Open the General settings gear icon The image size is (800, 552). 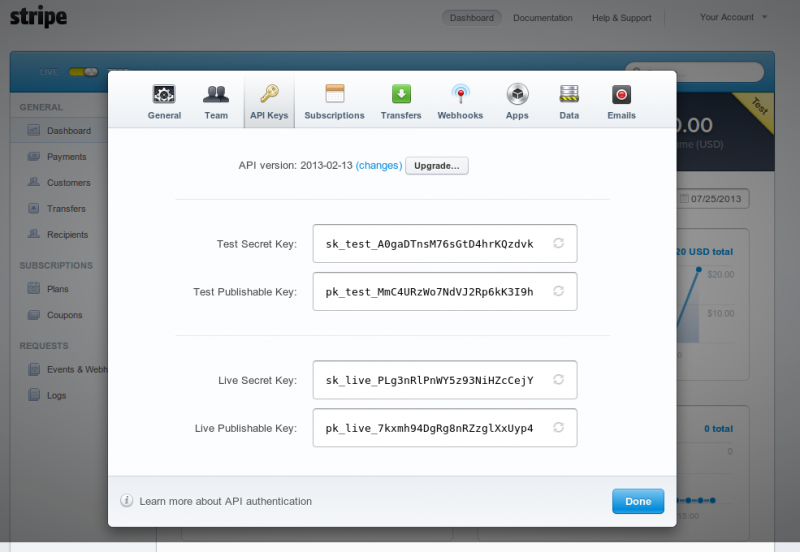164,94
